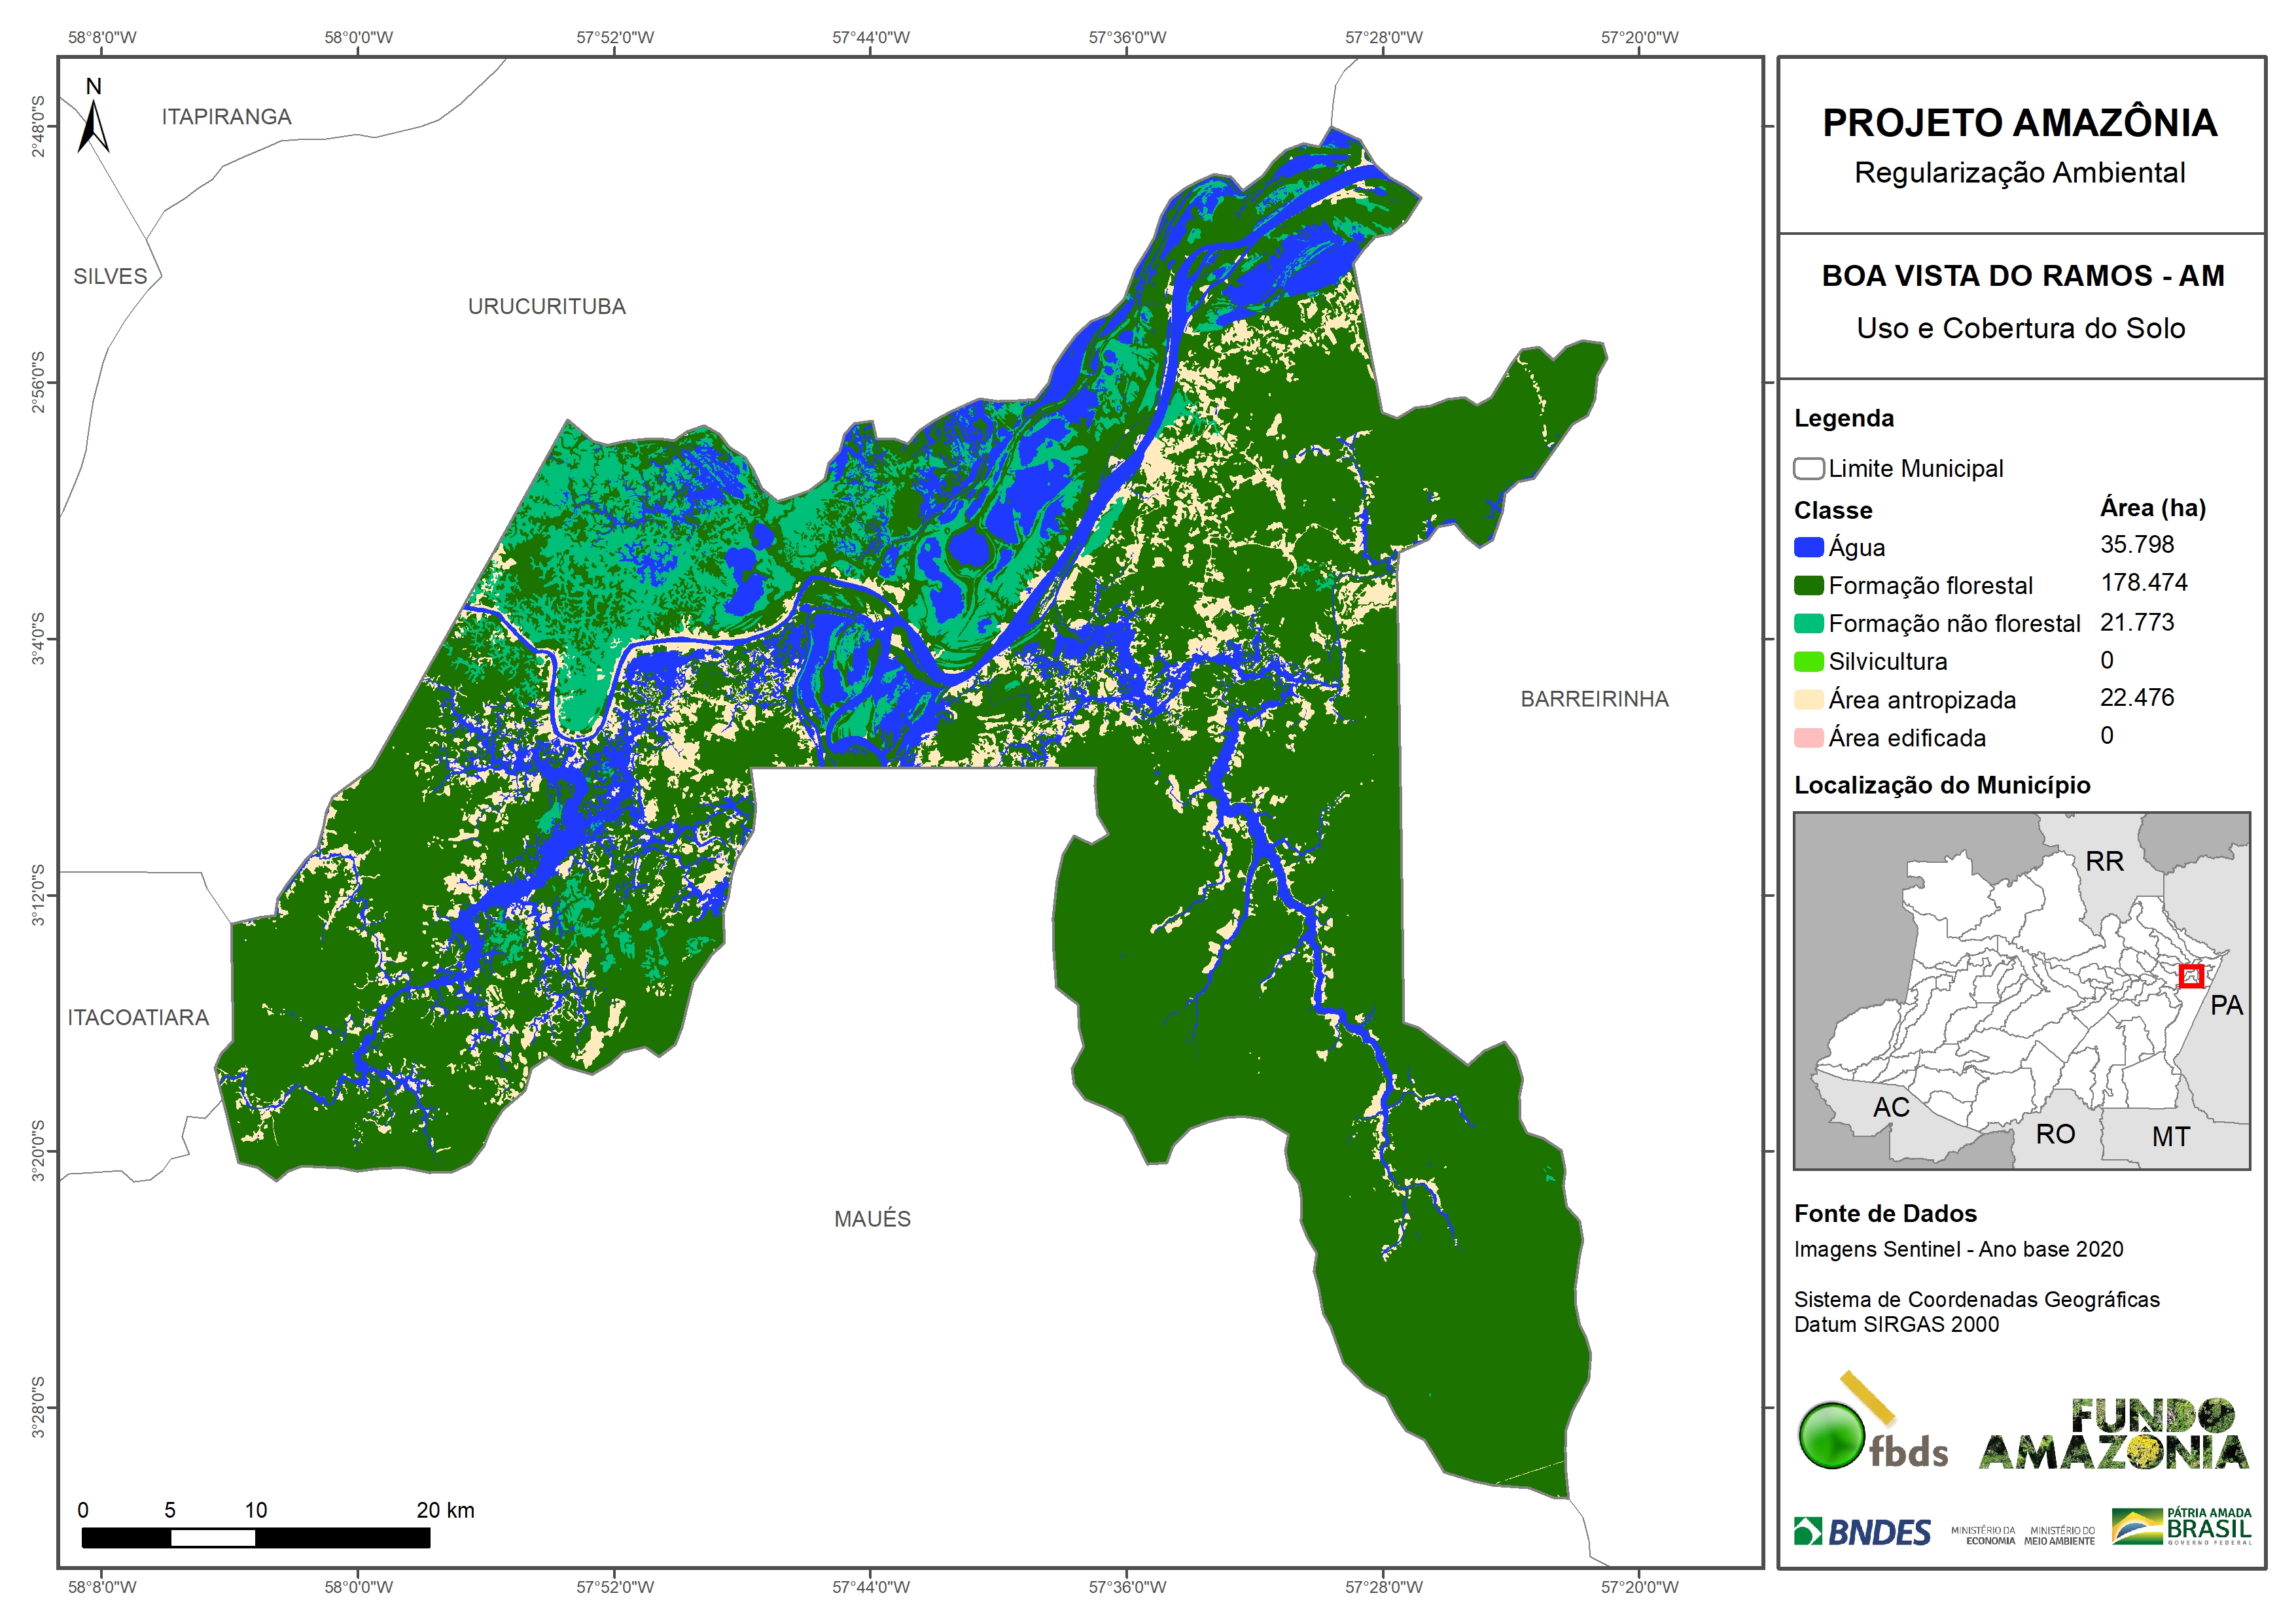Screen dimensions: 2296x1623
Task: Click the BNDES logo
Action: pyautogui.click(x=1862, y=1532)
